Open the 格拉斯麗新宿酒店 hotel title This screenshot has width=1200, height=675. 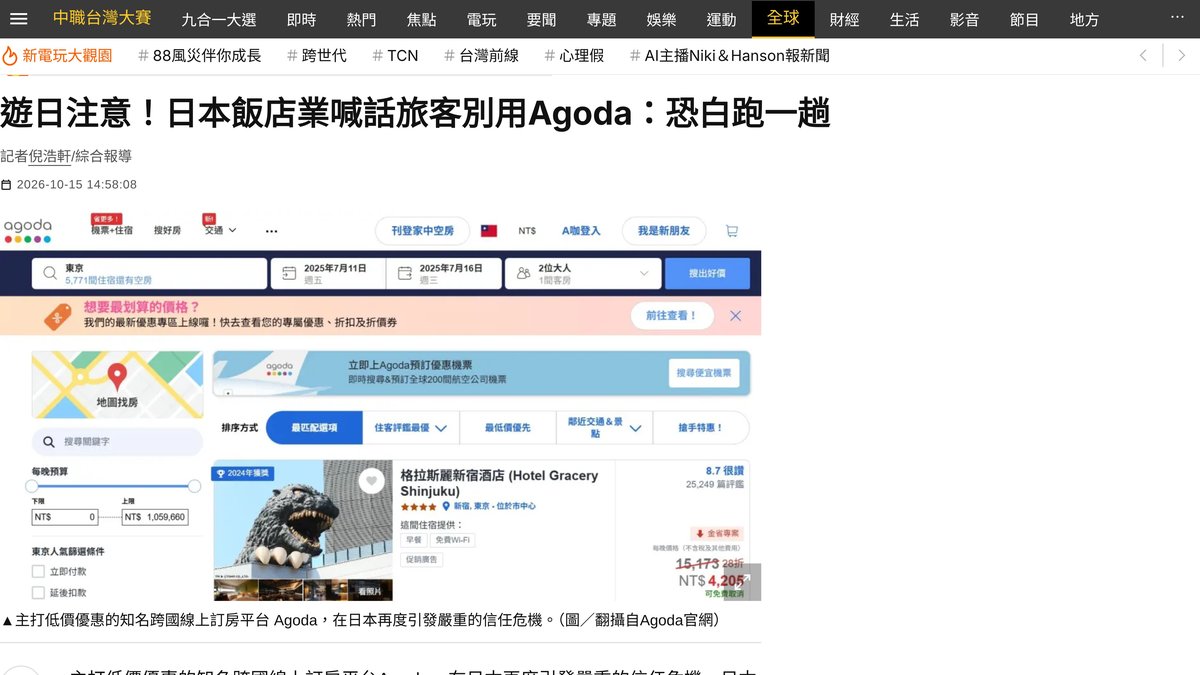499,483
